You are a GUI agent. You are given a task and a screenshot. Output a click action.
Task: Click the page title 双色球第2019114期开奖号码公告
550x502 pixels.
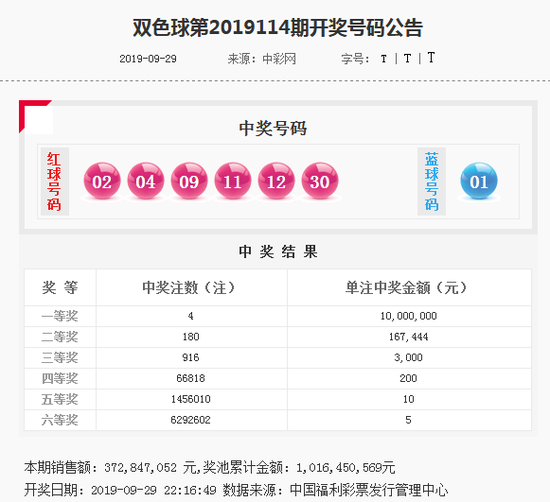[x=277, y=28]
